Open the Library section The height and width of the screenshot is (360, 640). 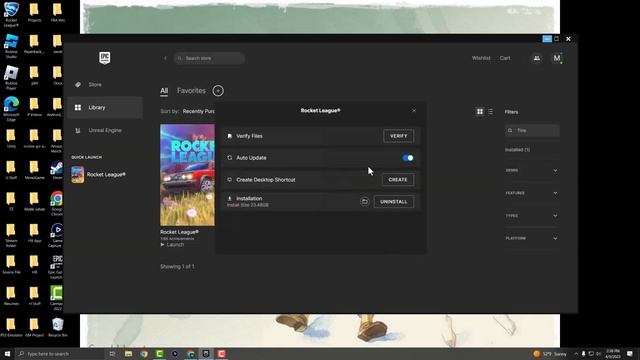105,107
